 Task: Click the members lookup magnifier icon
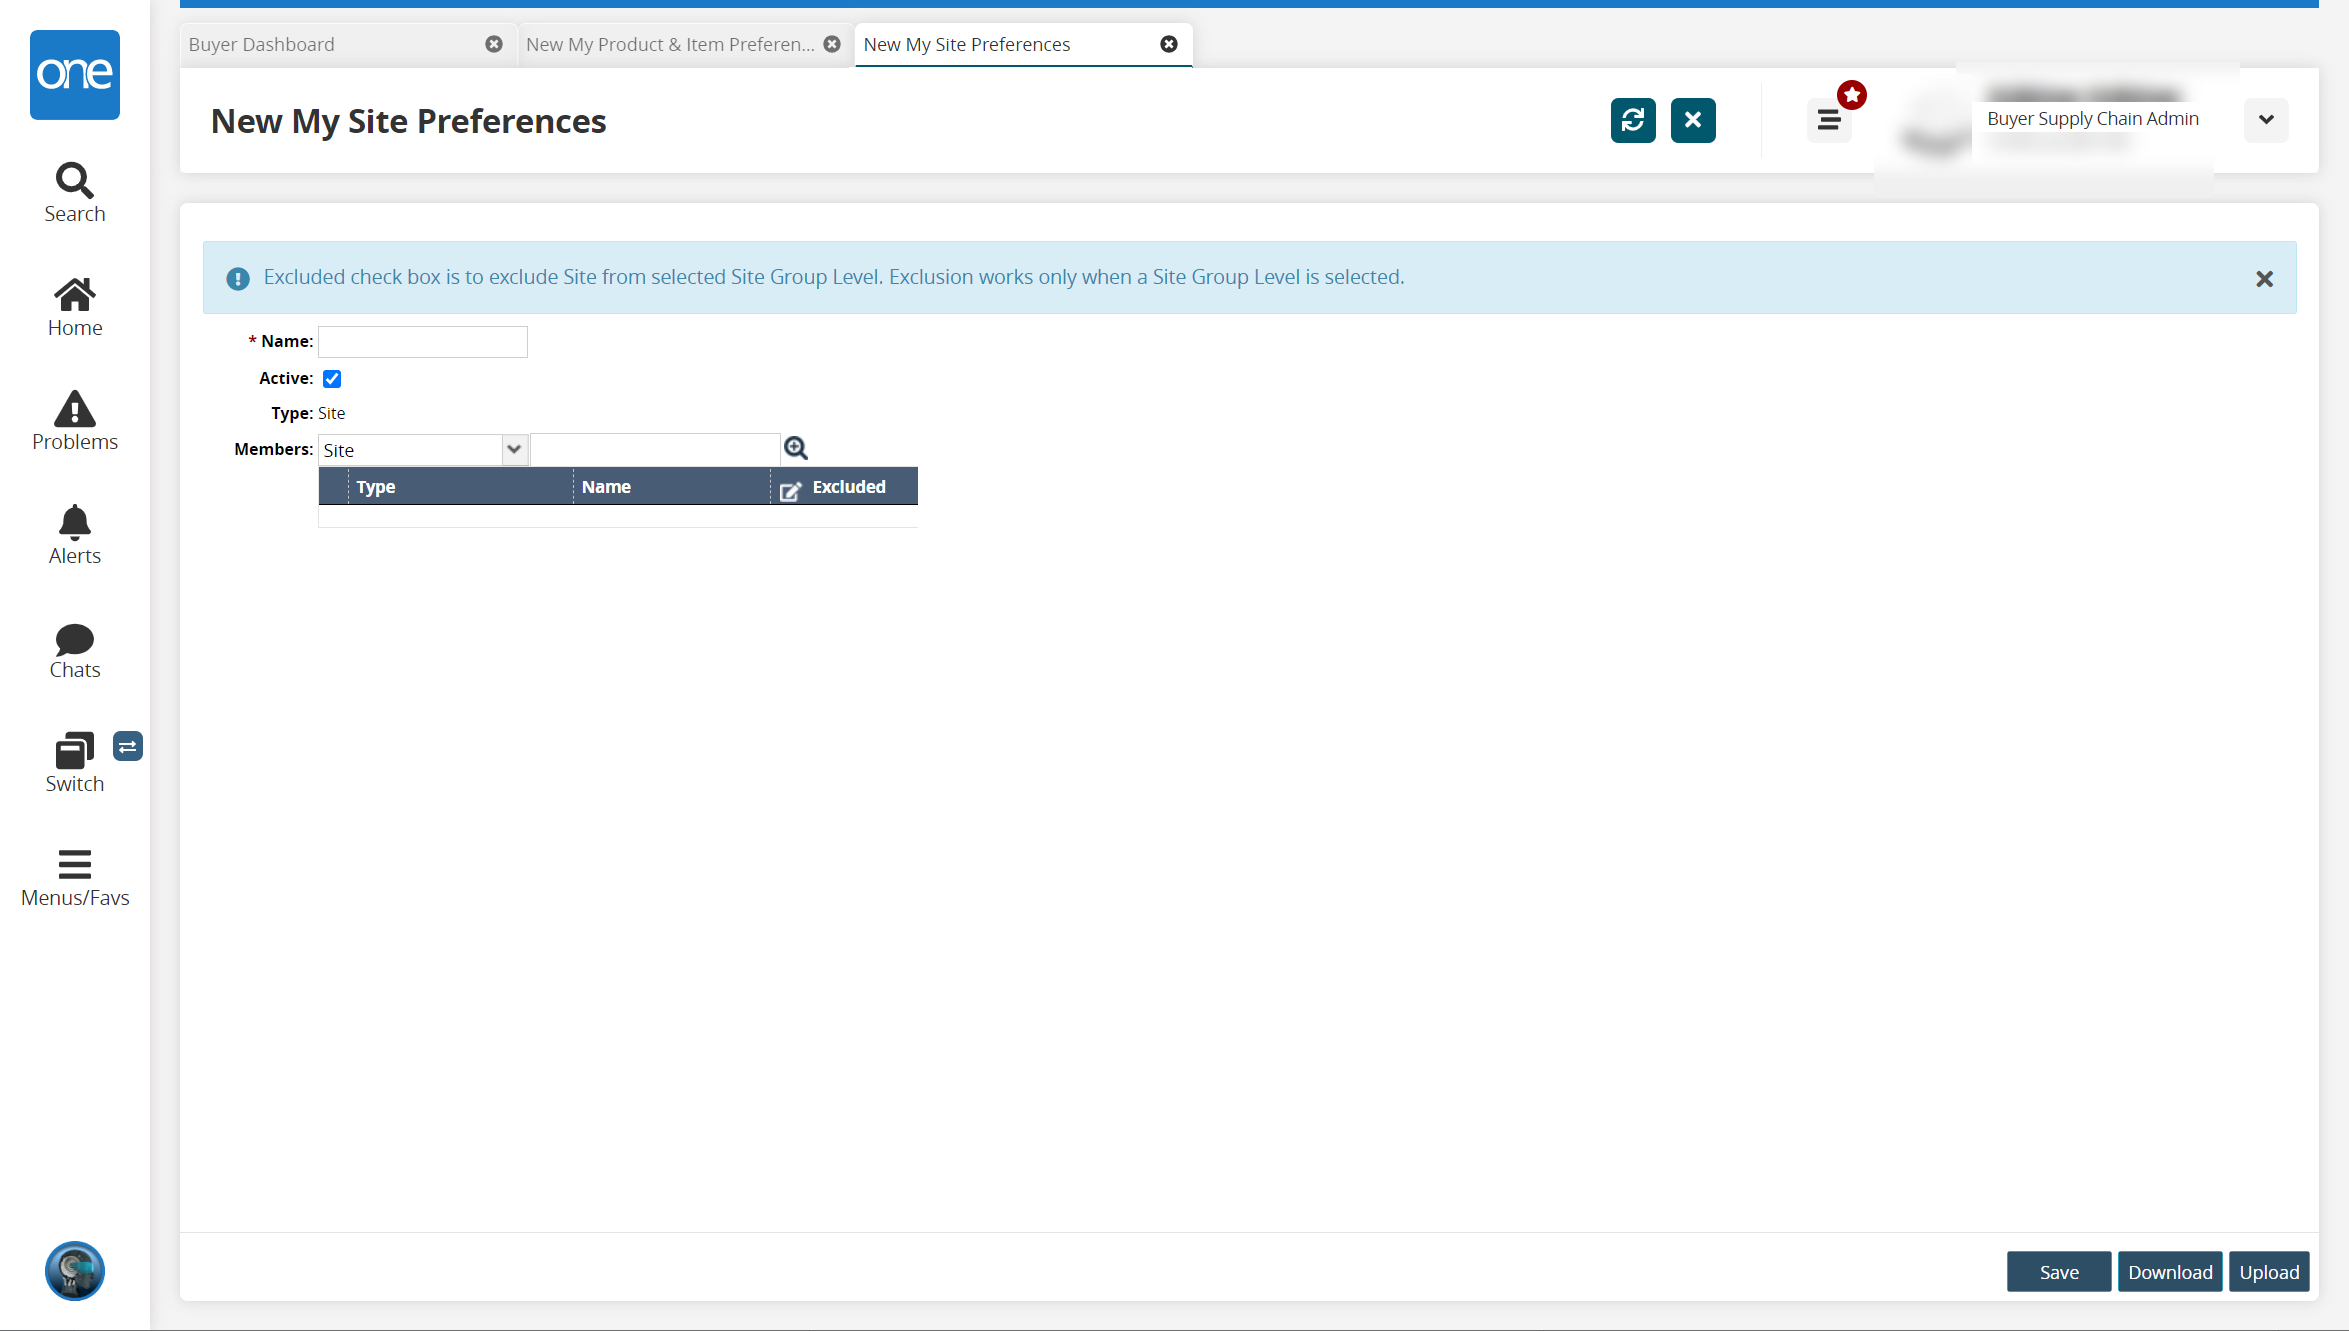795,448
